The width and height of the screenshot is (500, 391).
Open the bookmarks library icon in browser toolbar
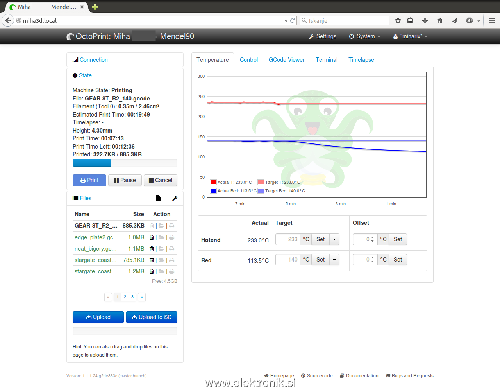(x=410, y=21)
